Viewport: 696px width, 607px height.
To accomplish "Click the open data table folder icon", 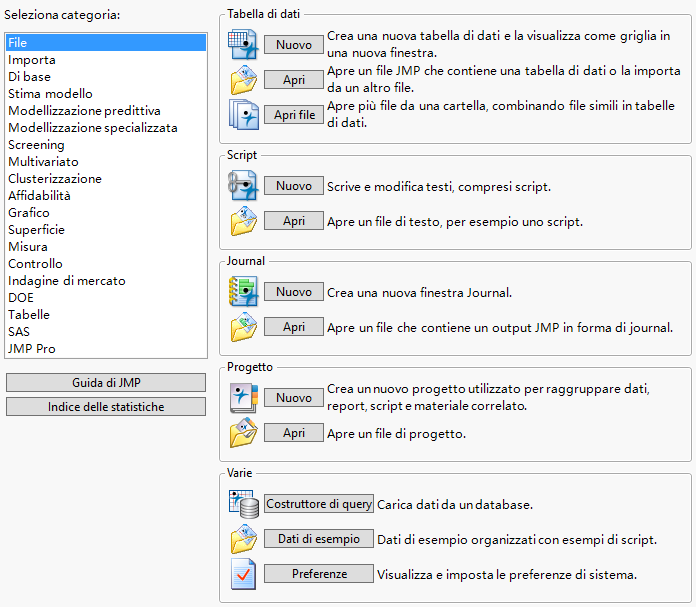I will 243,79.
